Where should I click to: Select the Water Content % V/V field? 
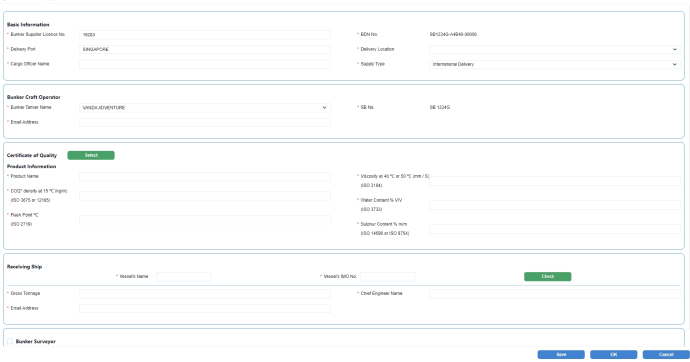pos(554,205)
